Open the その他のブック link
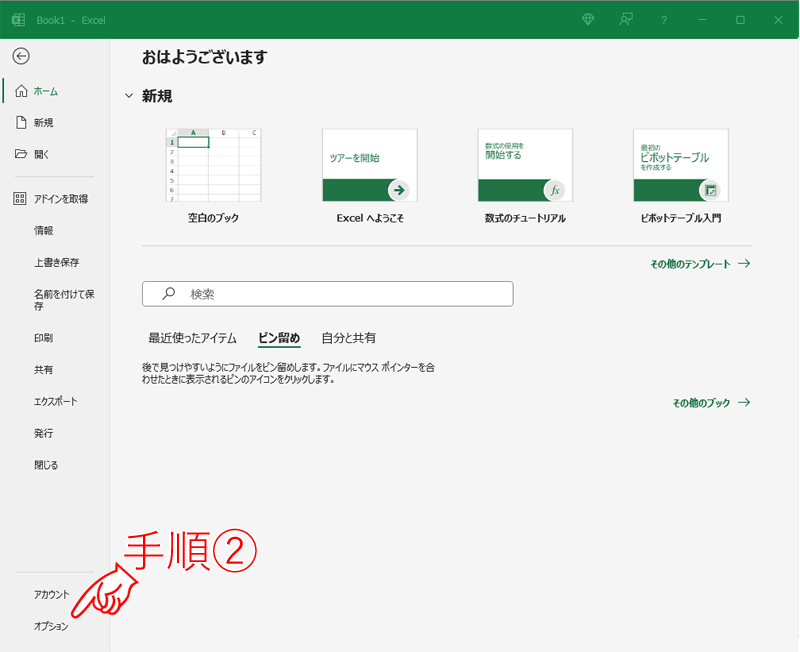This screenshot has height=652, width=800. tap(701, 403)
